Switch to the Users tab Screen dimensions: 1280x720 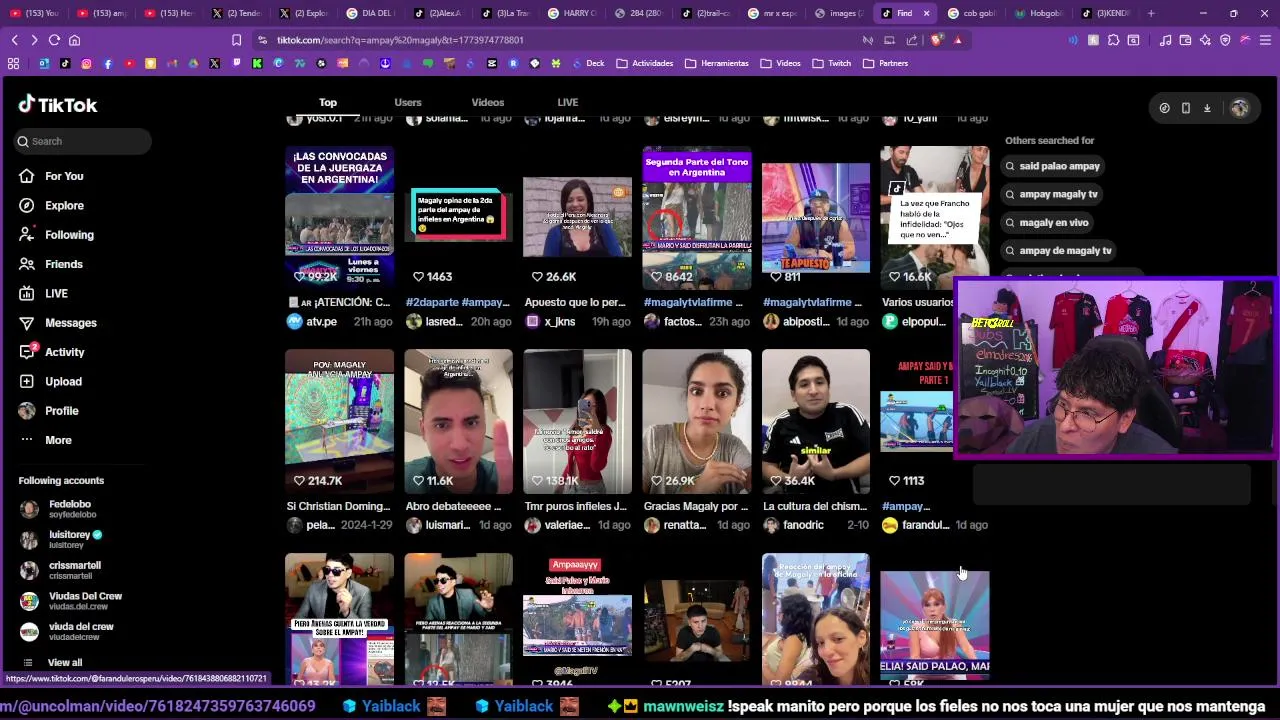tap(408, 102)
